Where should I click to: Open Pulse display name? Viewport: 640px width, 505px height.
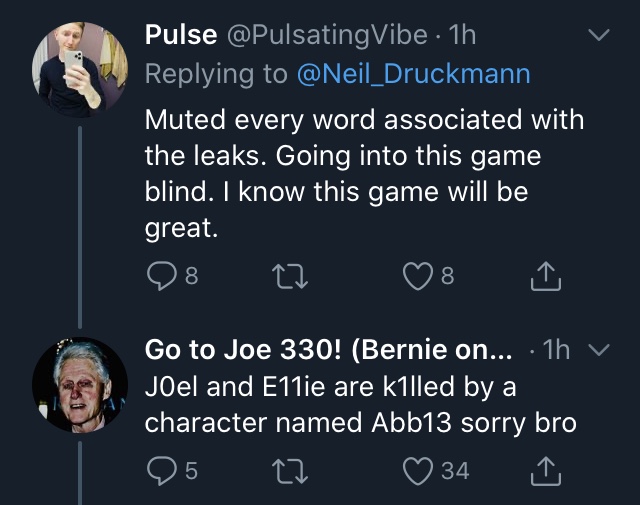(x=181, y=34)
